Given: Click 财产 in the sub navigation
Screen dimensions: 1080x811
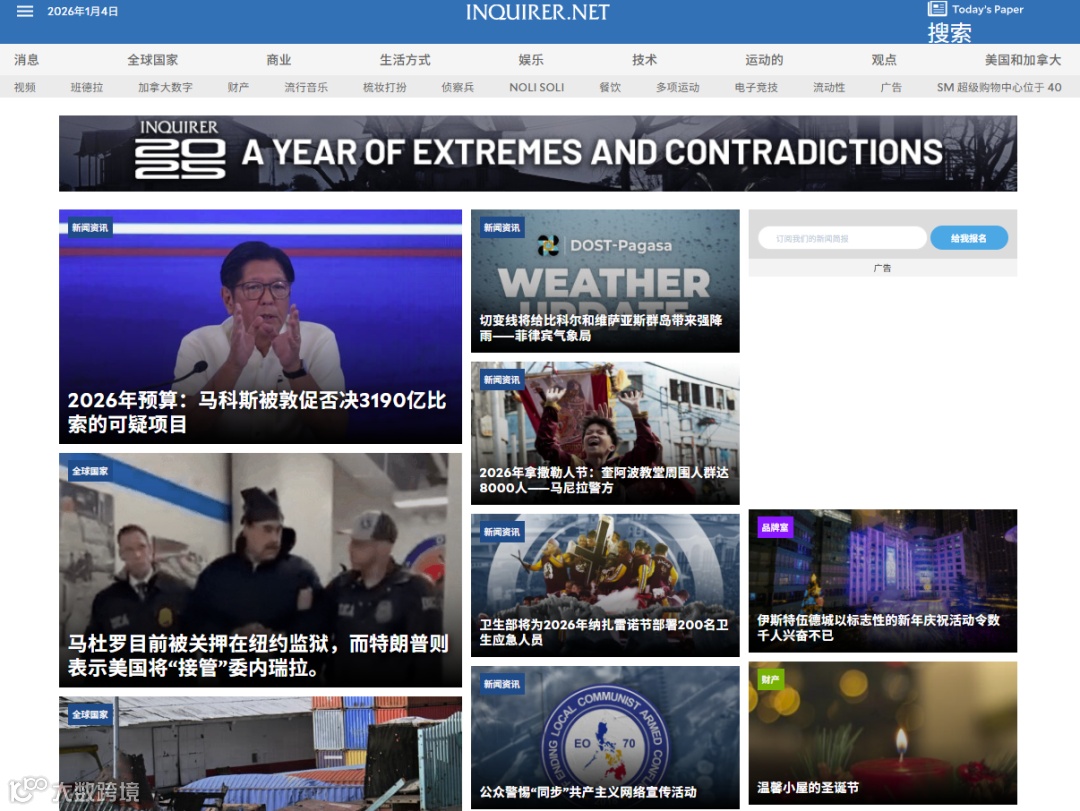Looking at the screenshot, I should tap(238, 87).
